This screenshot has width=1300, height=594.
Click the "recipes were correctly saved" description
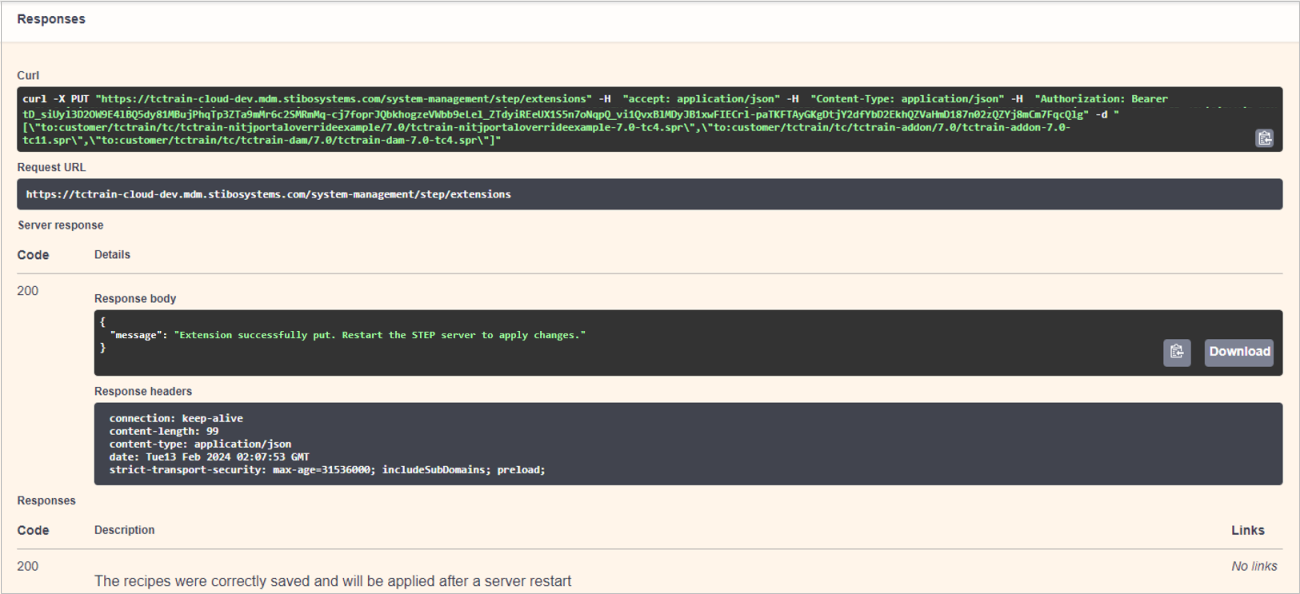click(332, 581)
